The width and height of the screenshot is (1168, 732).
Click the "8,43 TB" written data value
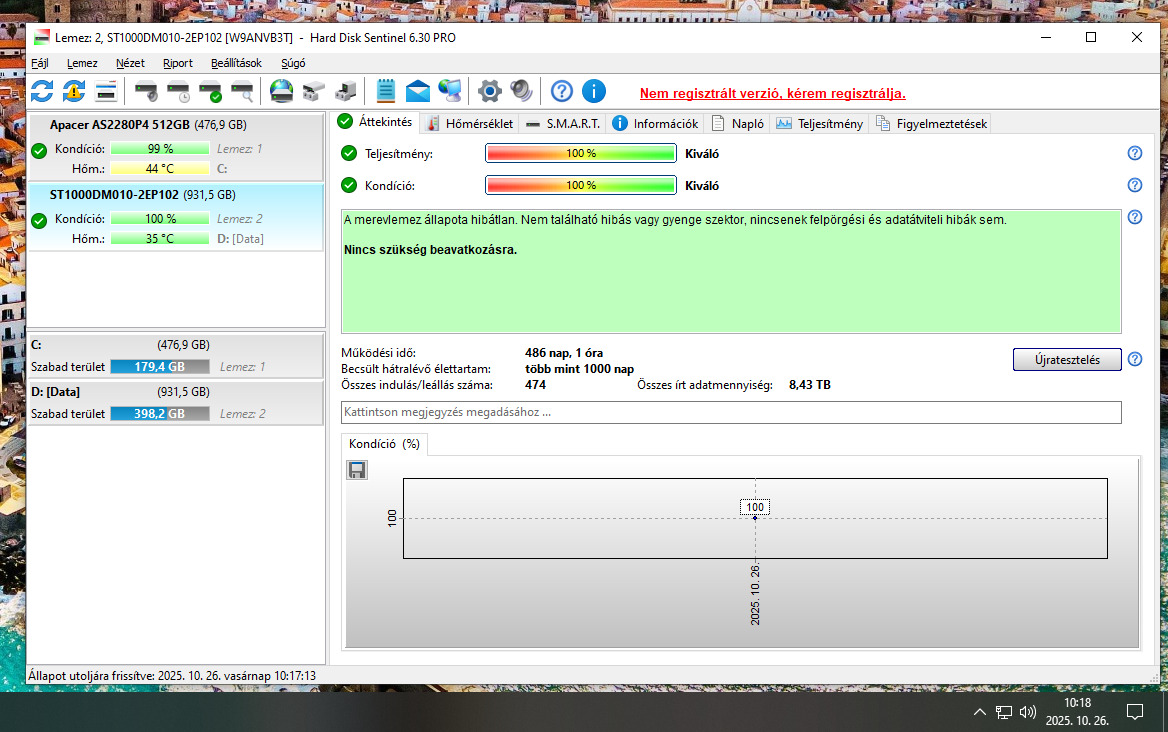click(x=810, y=385)
